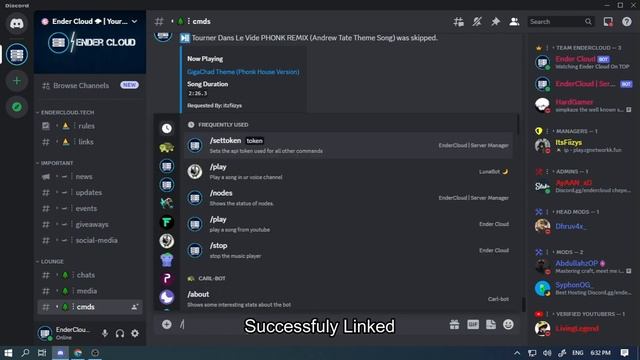Open Explore Discoverable Servers compass
The image size is (640, 360).
[x=17, y=107]
